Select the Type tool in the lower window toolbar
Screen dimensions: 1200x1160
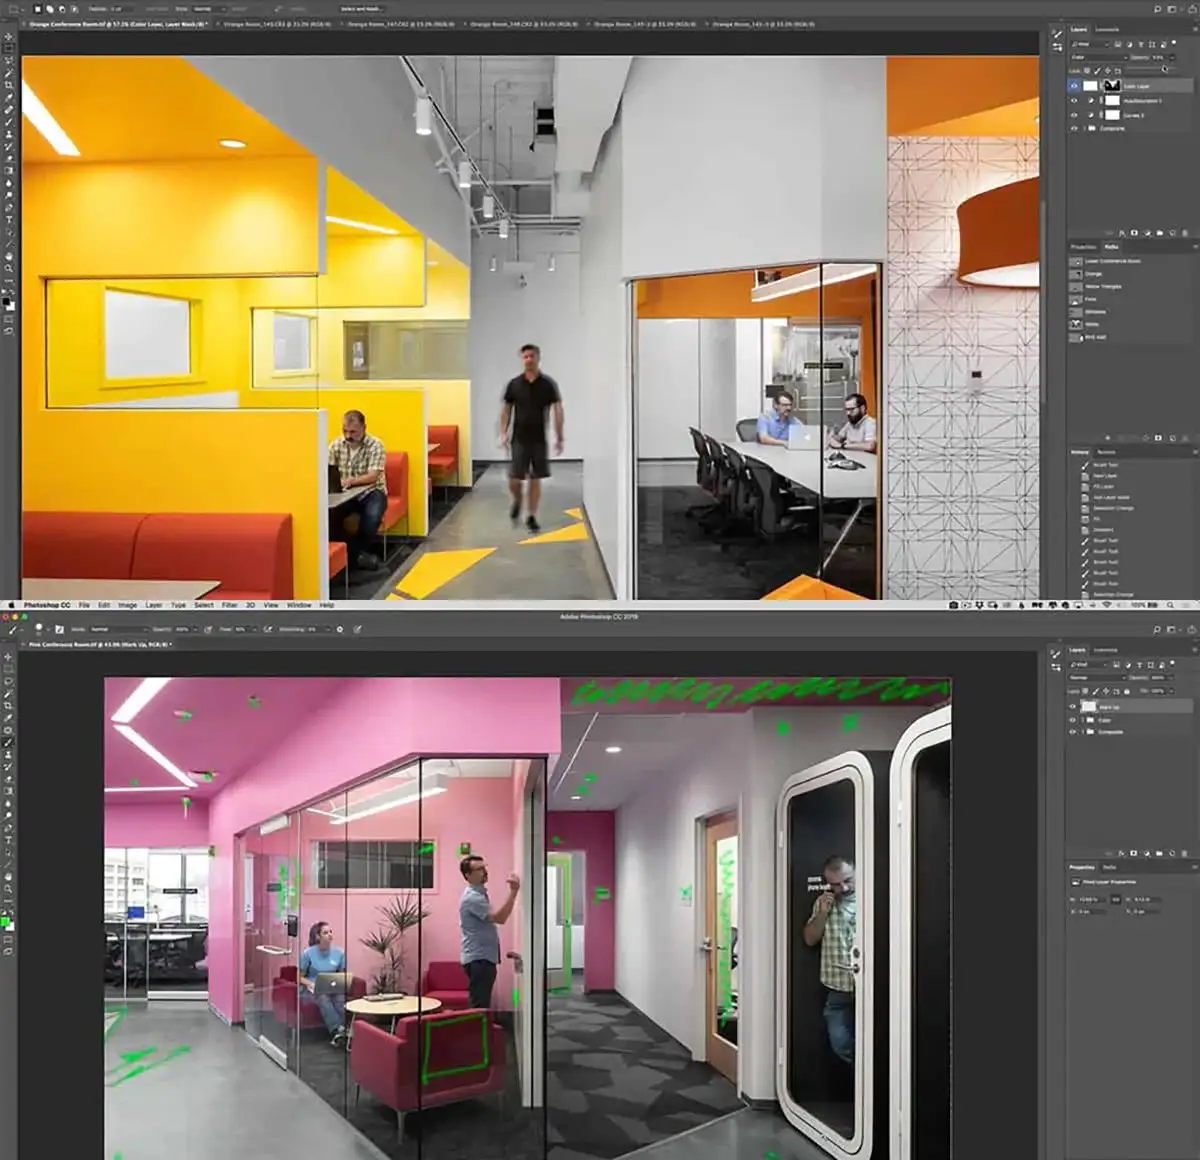pyautogui.click(x=9, y=840)
